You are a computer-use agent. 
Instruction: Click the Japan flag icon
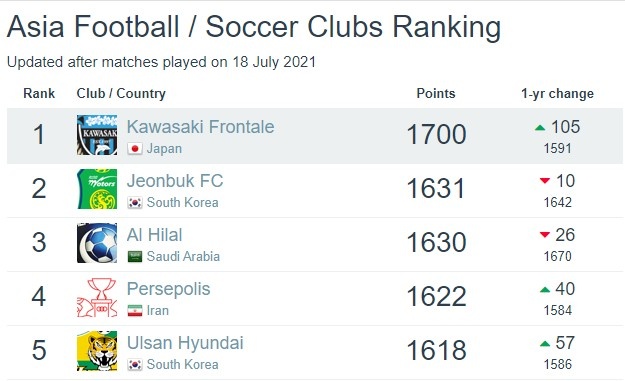135,149
